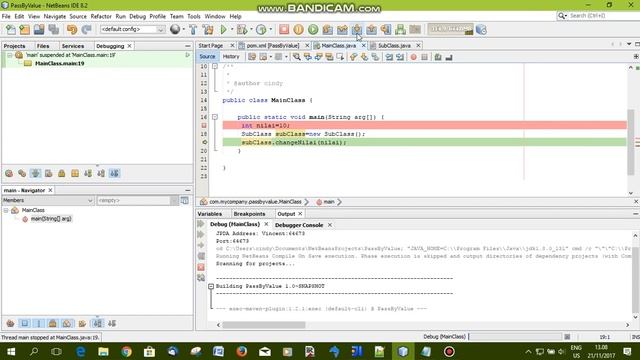
Task: Toggle Show Non-Public Members in the Navigator
Action: pos(53,324)
